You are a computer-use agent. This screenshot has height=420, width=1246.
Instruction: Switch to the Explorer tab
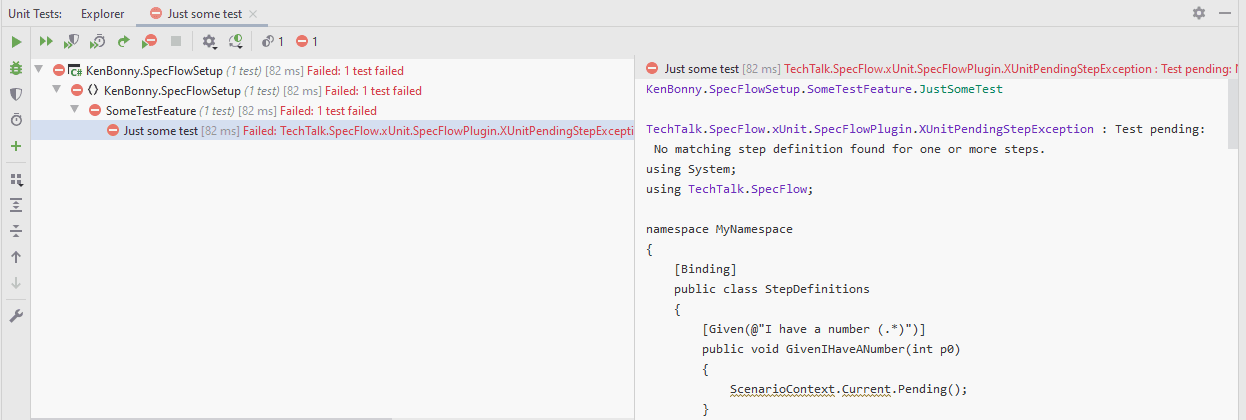click(102, 14)
